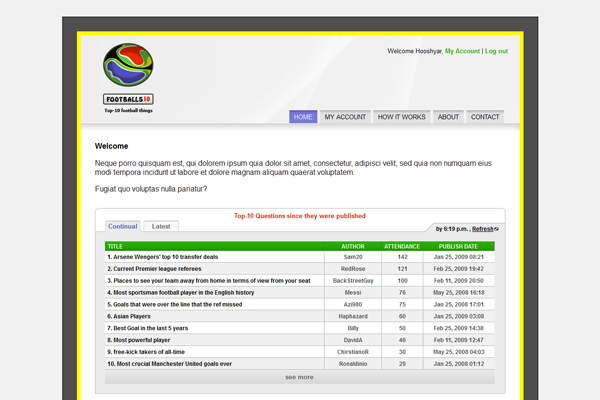Click the Welcome heading
The width and height of the screenshot is (600, 400).
(x=111, y=146)
